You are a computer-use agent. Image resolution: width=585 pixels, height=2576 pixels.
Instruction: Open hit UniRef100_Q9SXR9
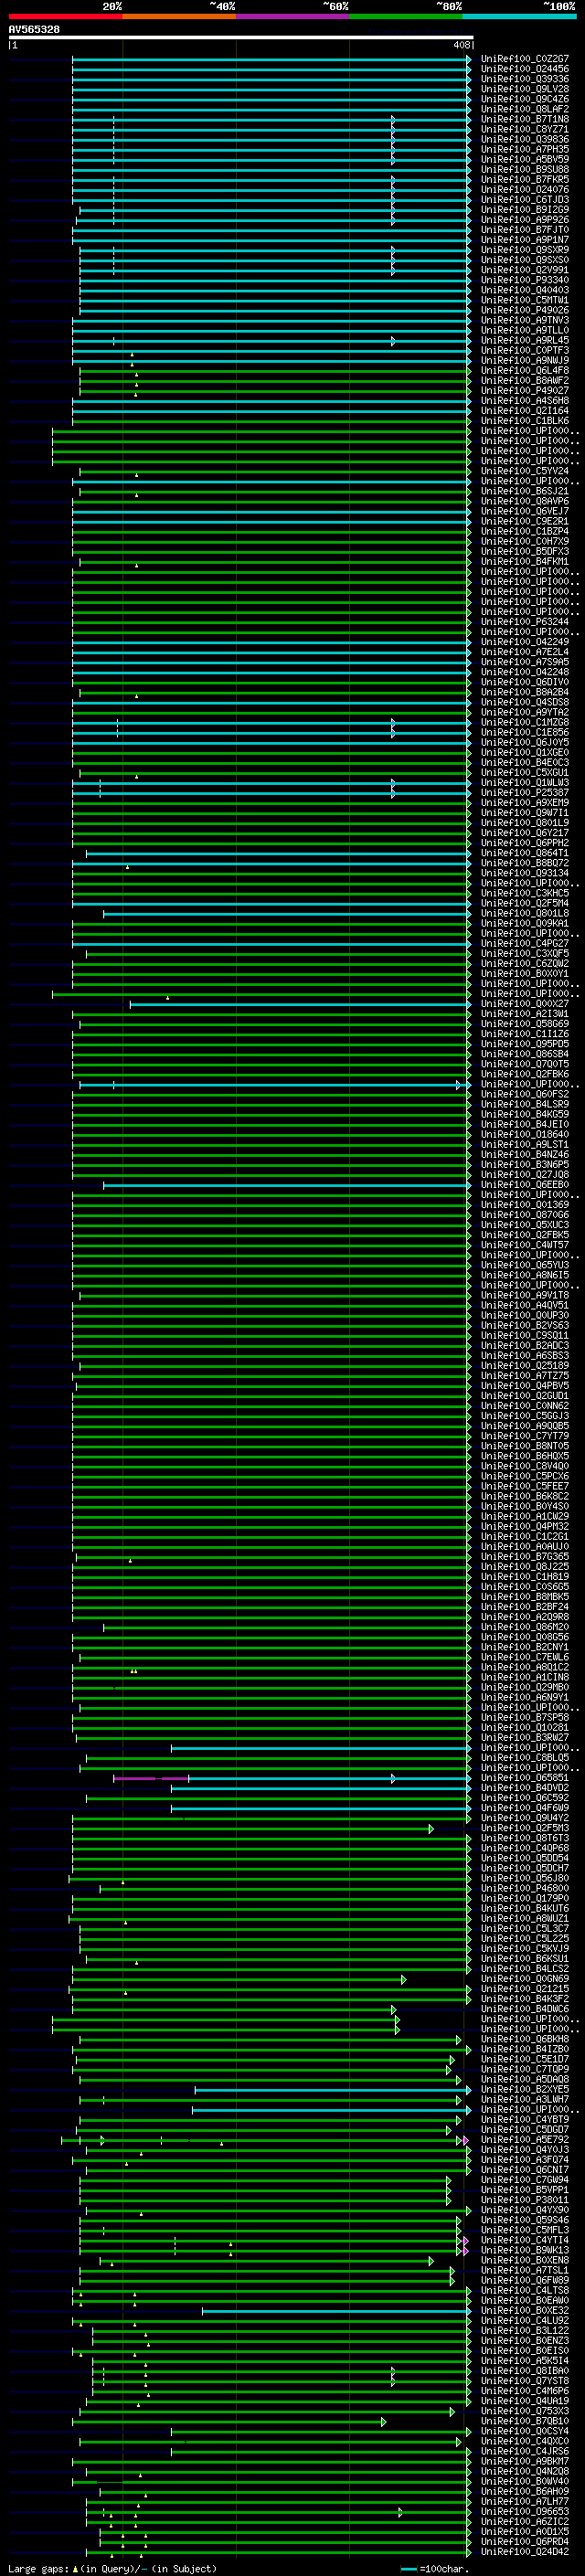(525, 250)
